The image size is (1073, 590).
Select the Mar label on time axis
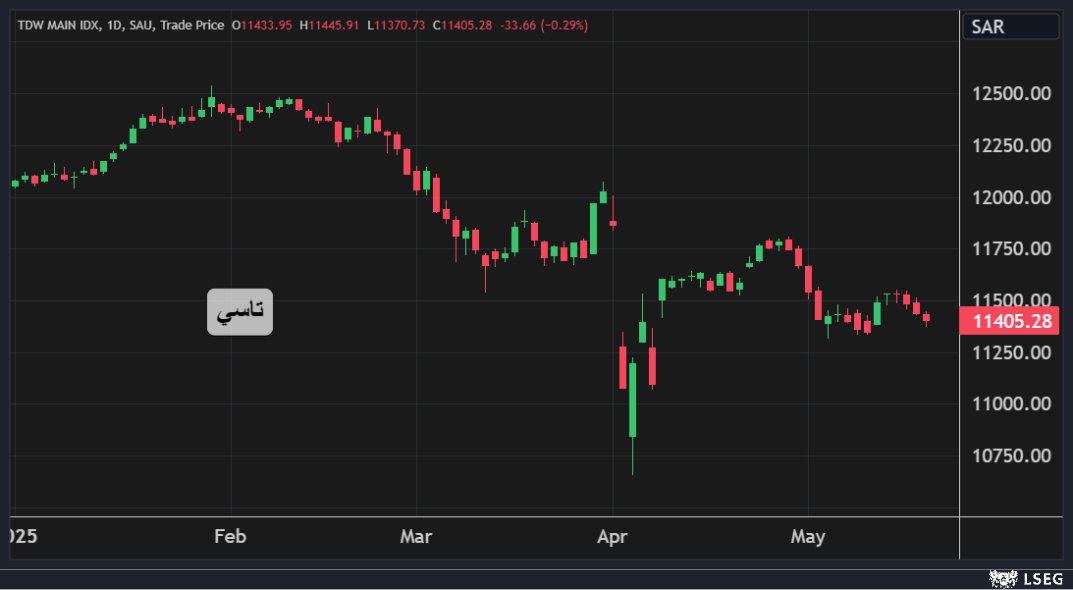[x=416, y=537]
